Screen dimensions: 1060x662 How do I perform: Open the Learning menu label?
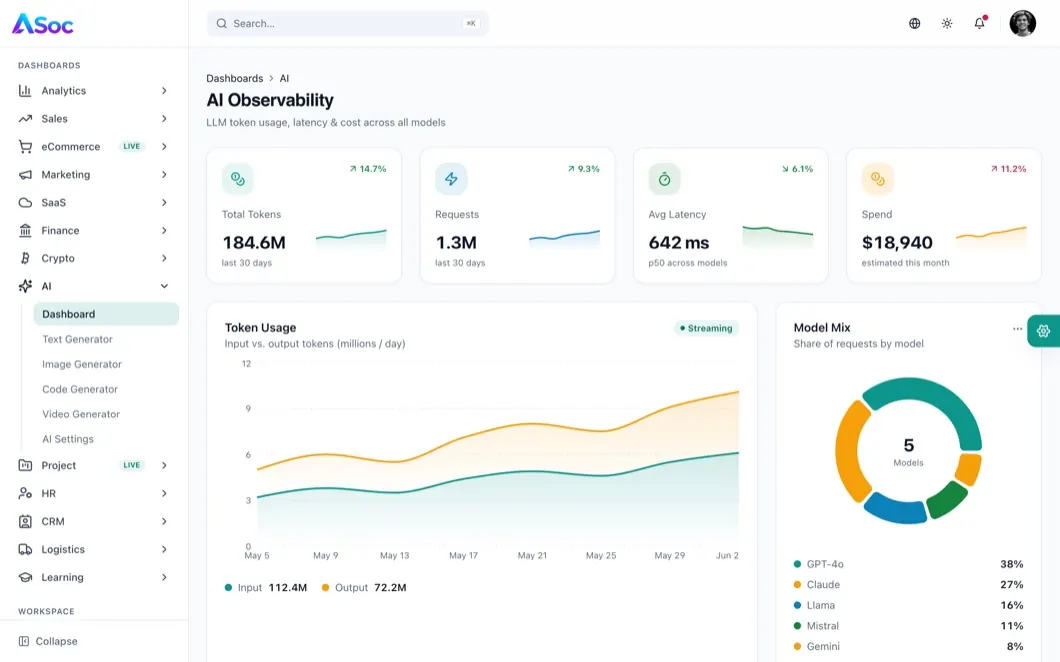[62, 577]
